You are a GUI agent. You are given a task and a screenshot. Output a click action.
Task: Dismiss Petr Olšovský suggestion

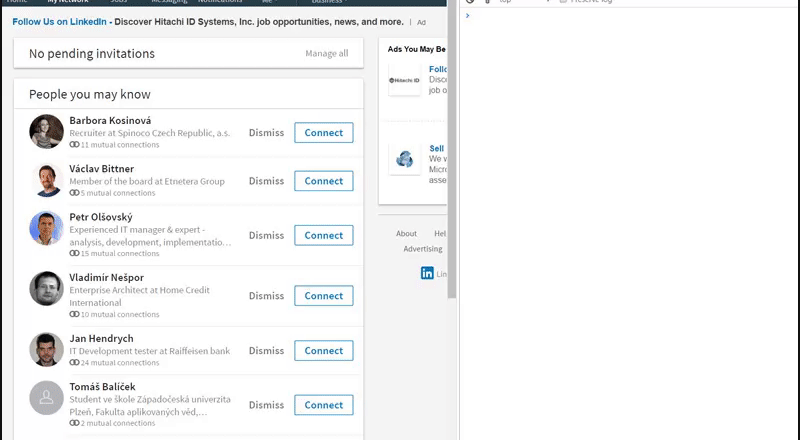click(x=266, y=235)
